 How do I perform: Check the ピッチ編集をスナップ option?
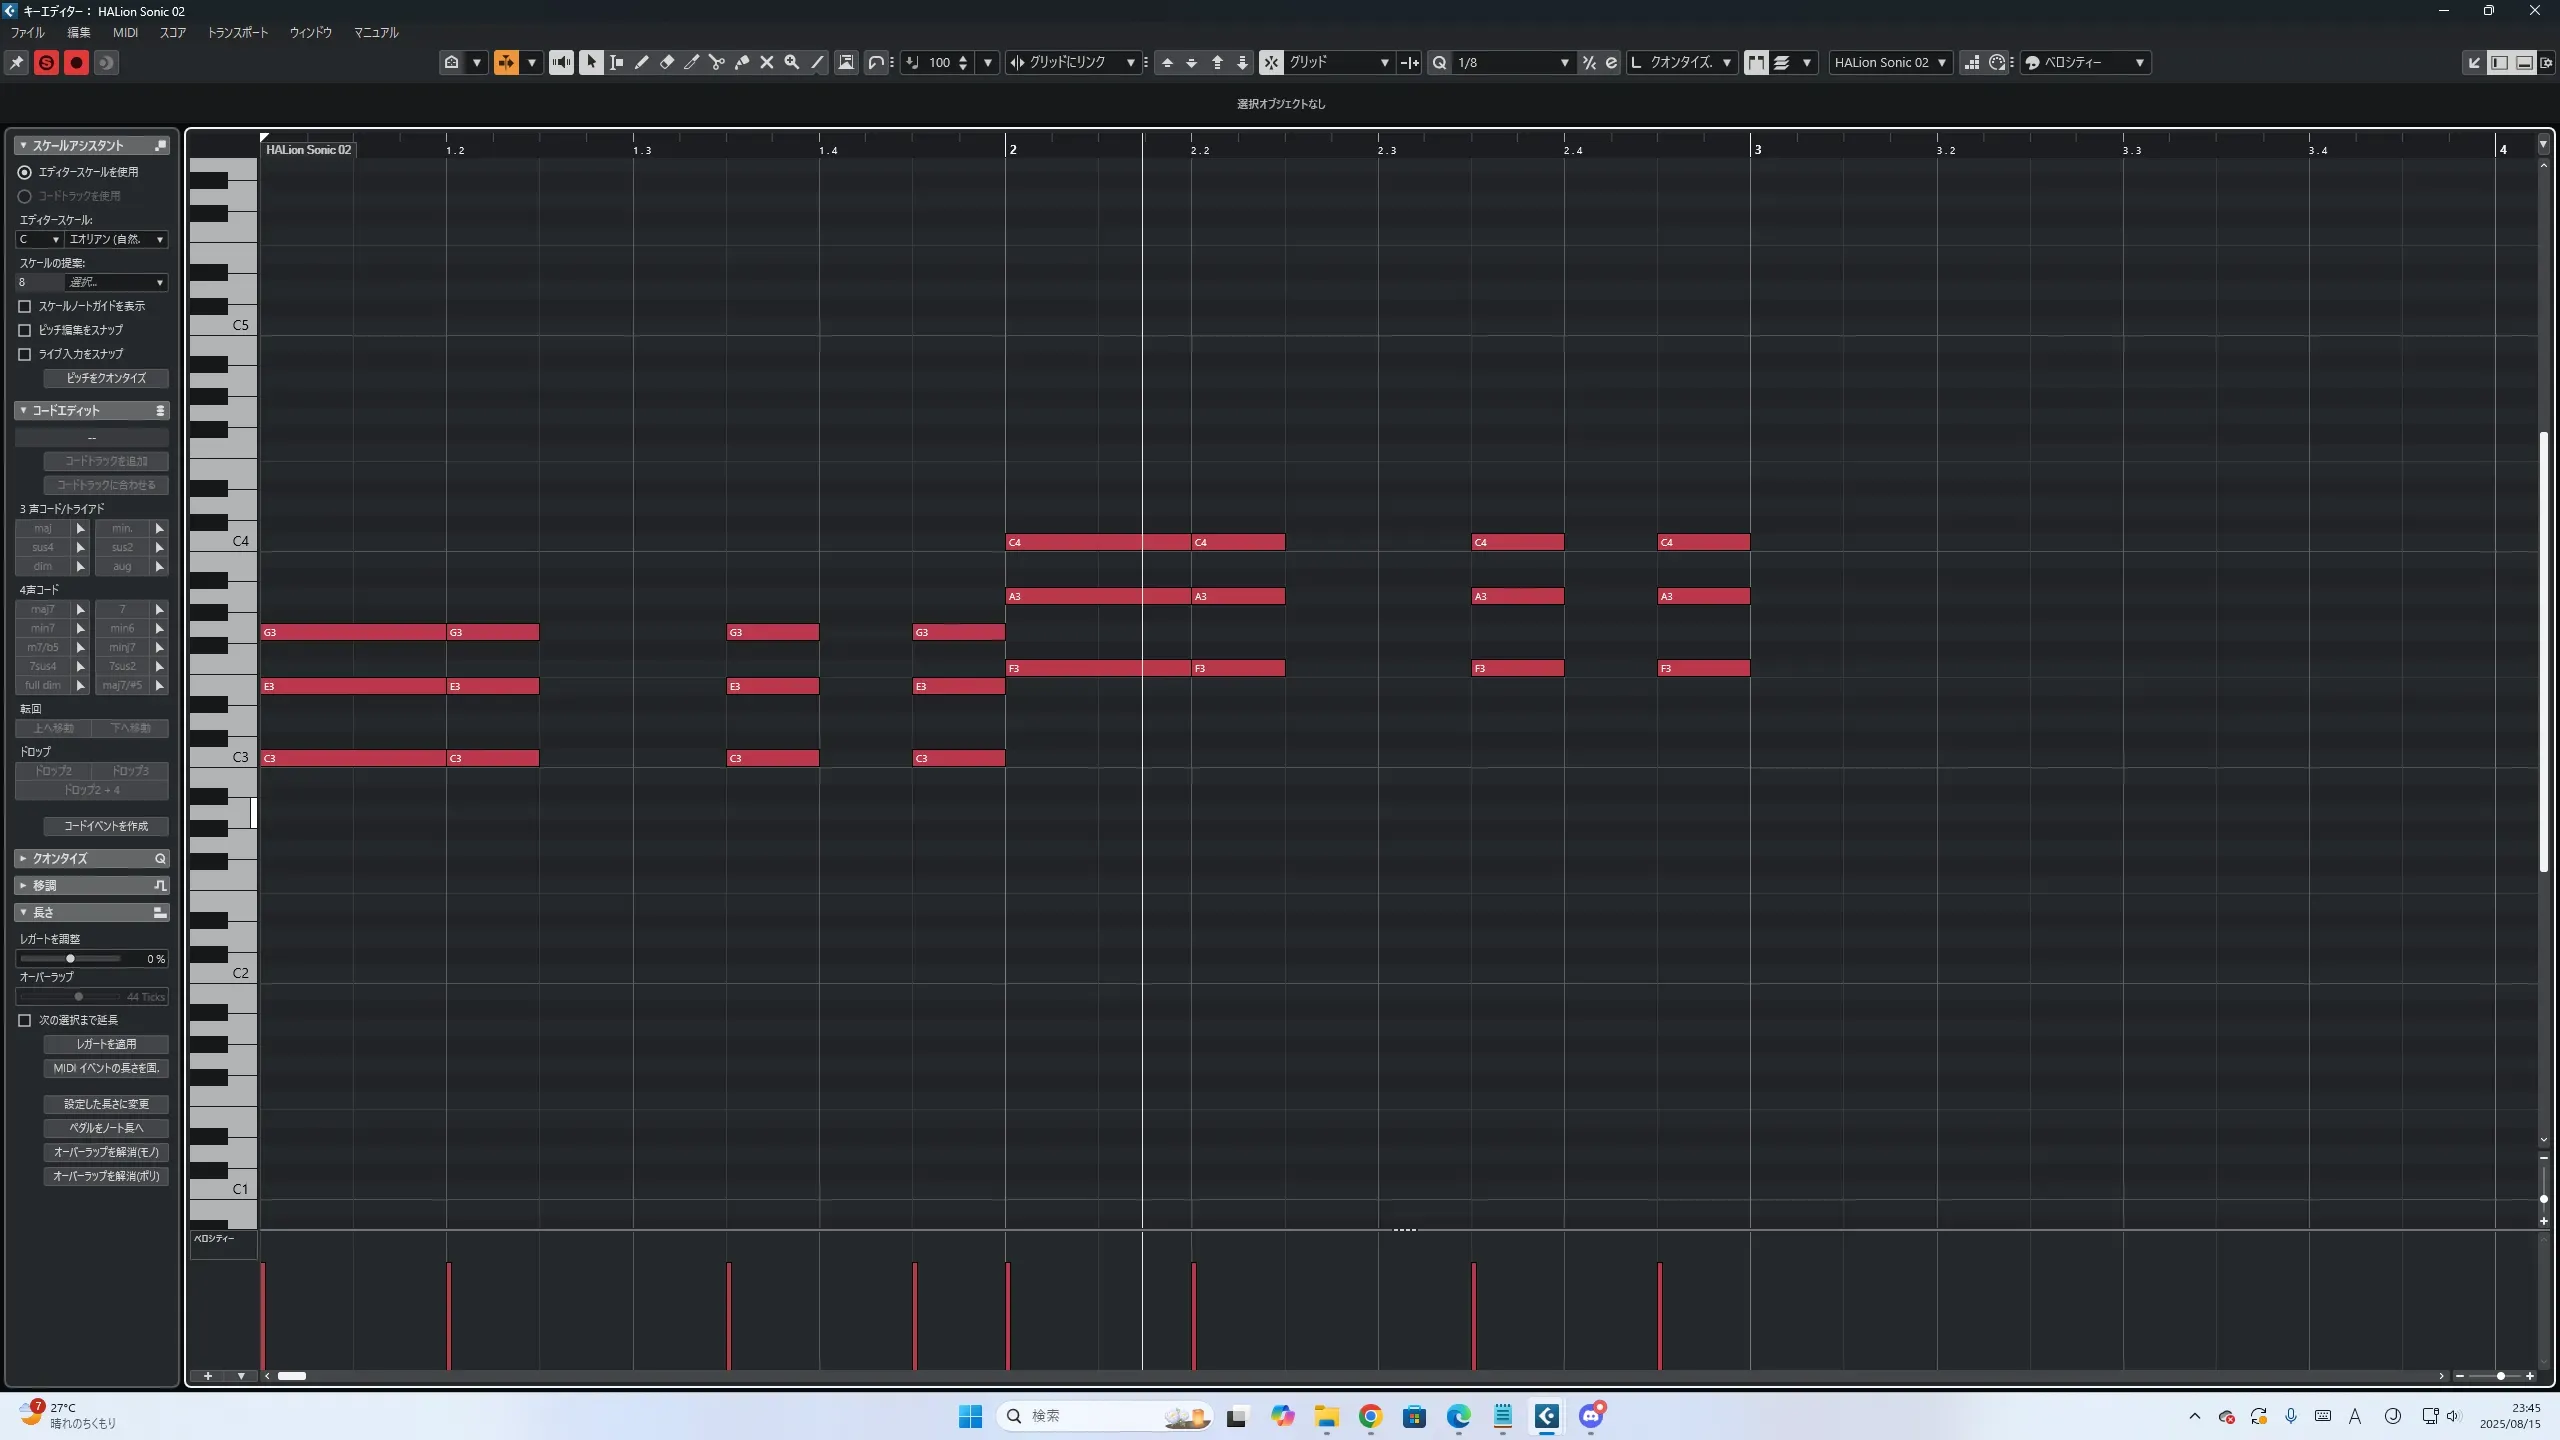pos(25,330)
